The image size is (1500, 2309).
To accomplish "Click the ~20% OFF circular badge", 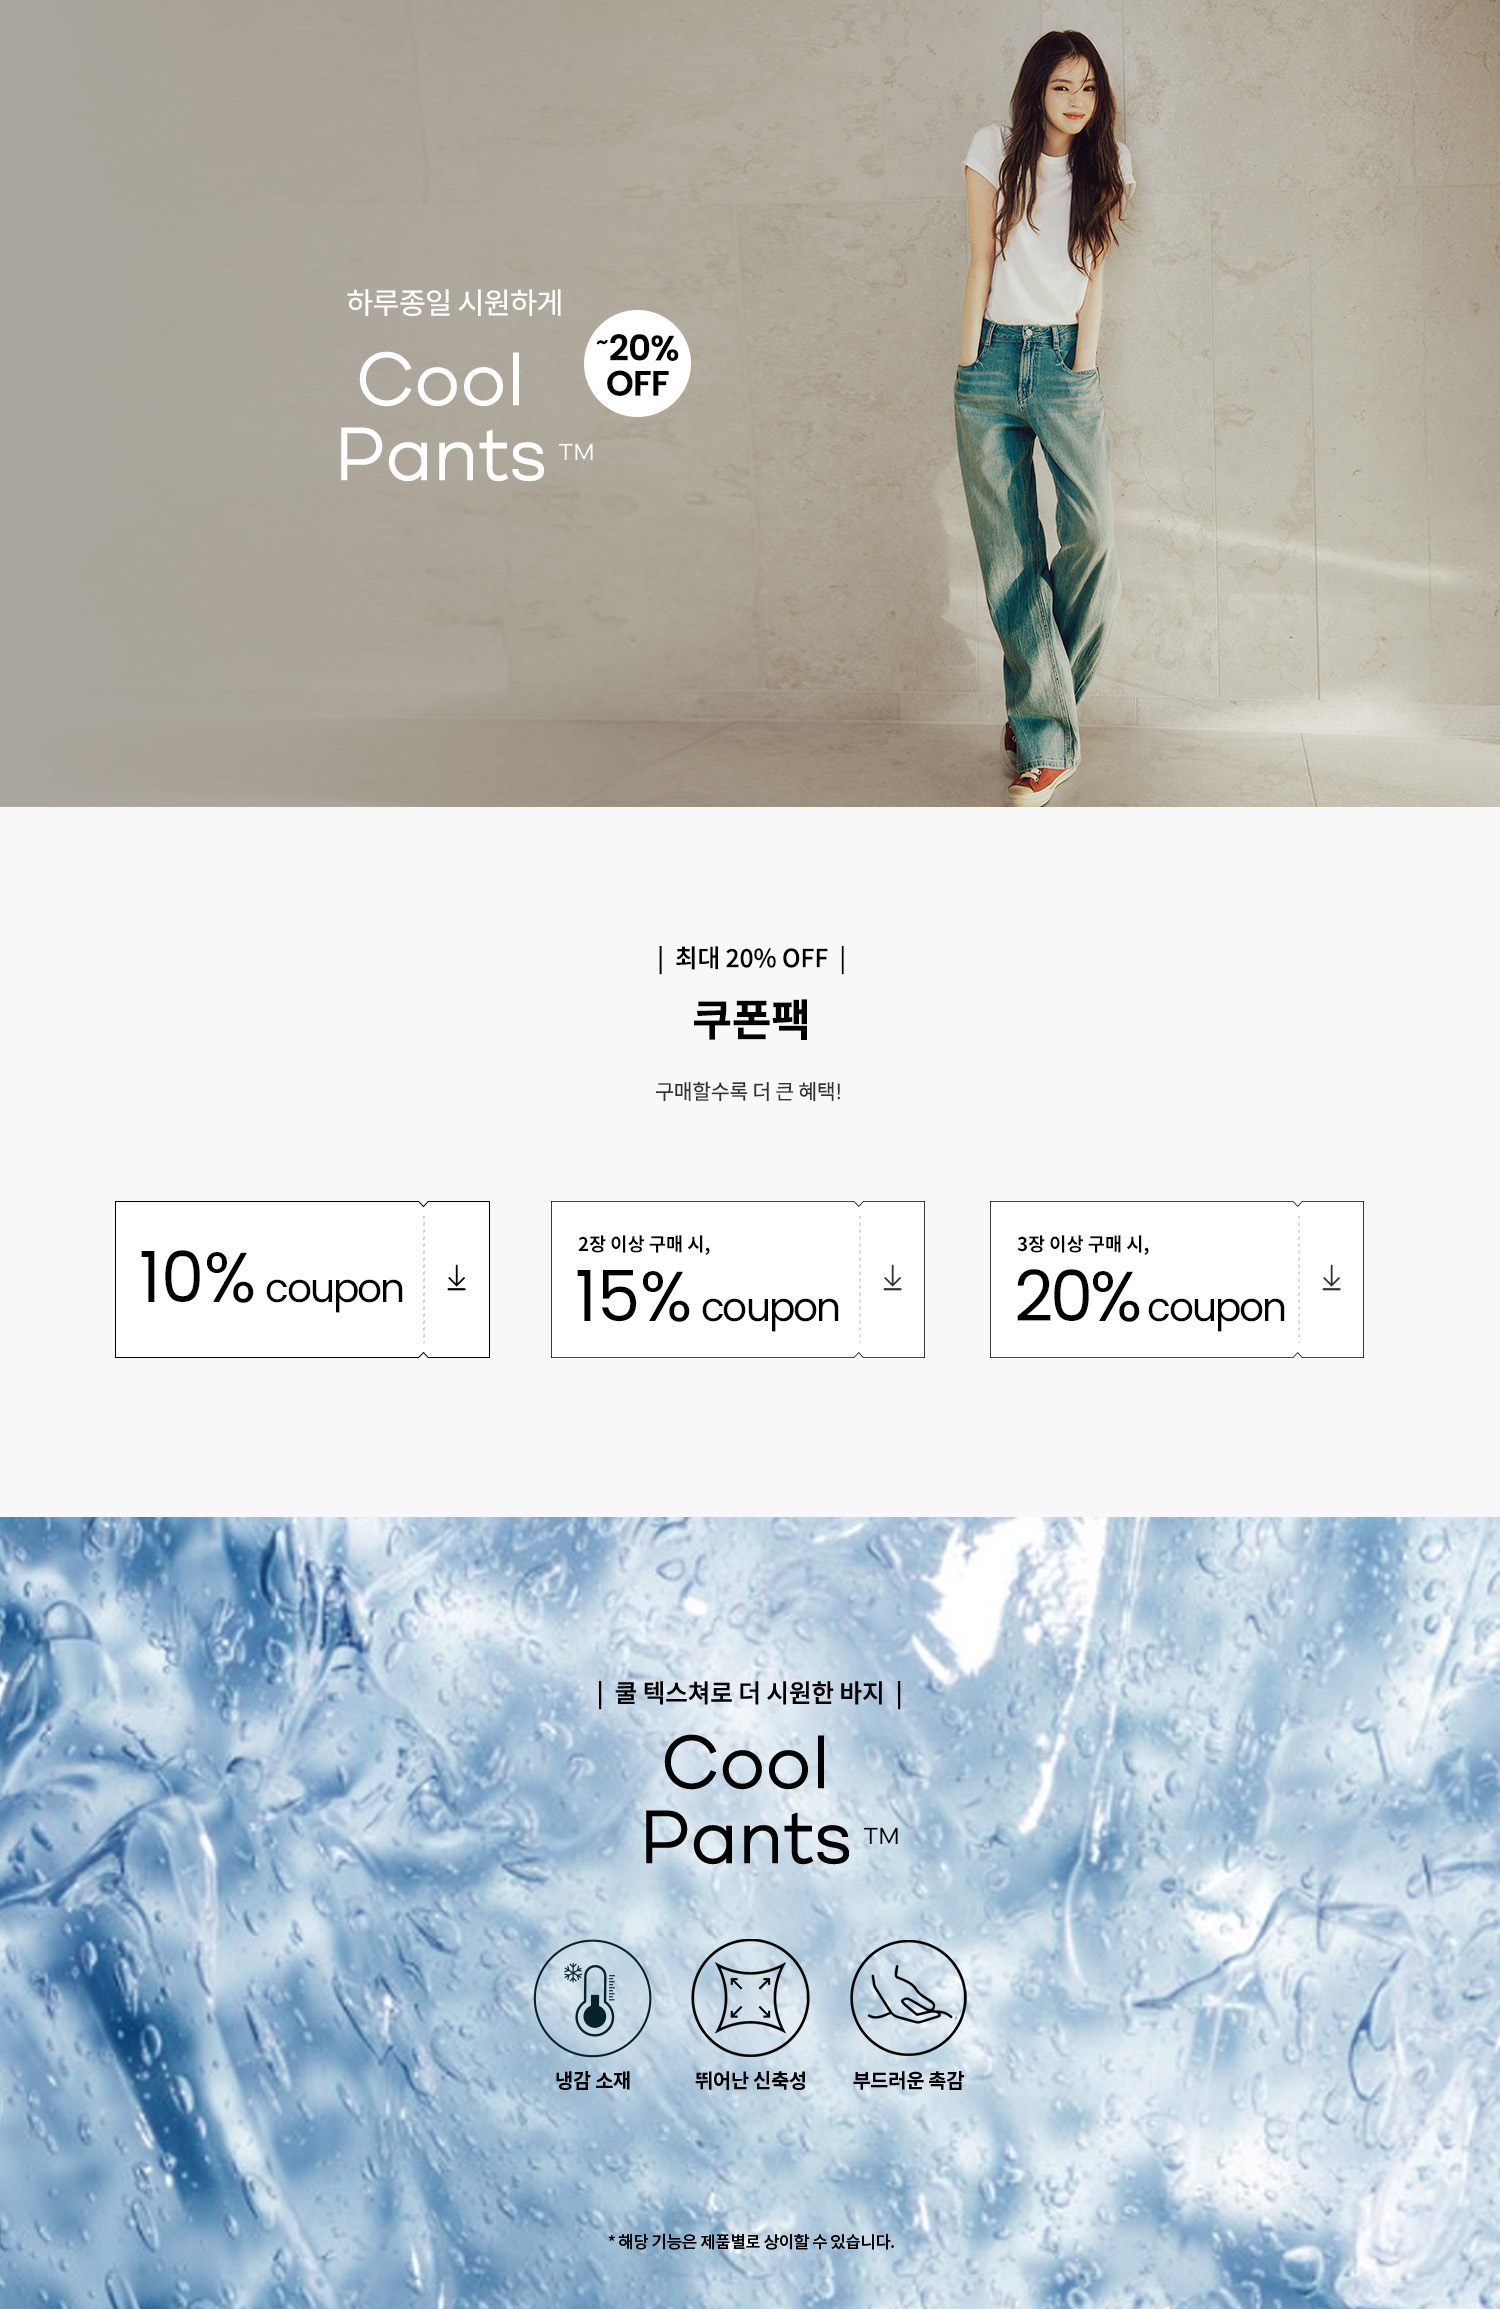I will [x=637, y=364].
